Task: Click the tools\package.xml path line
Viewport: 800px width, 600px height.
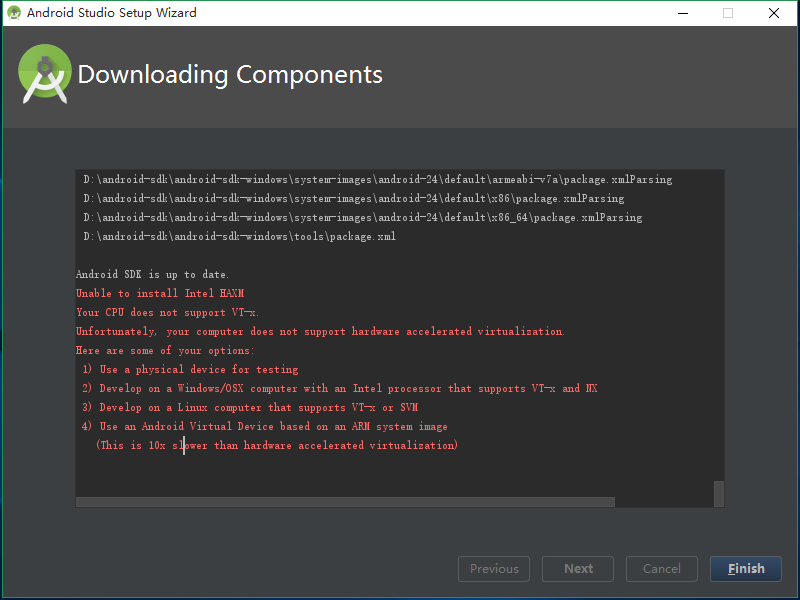Action: (x=240, y=236)
